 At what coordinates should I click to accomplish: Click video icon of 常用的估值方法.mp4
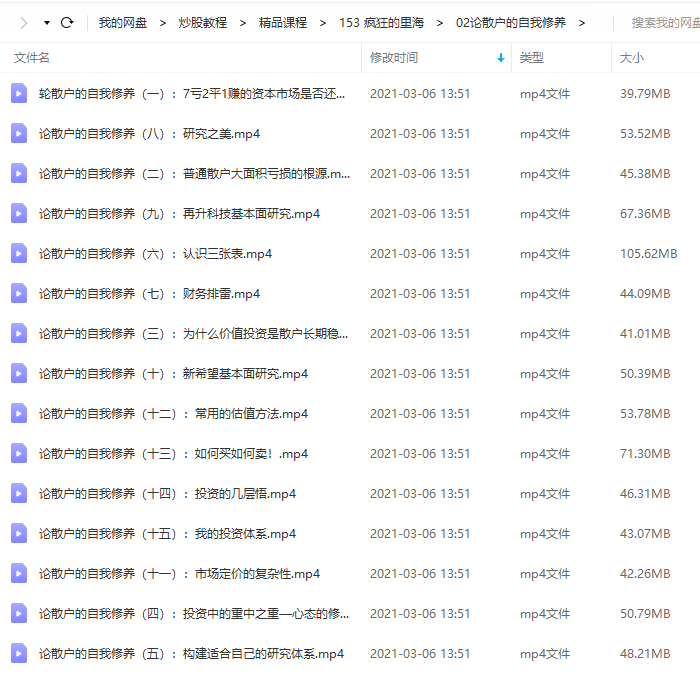[19, 413]
